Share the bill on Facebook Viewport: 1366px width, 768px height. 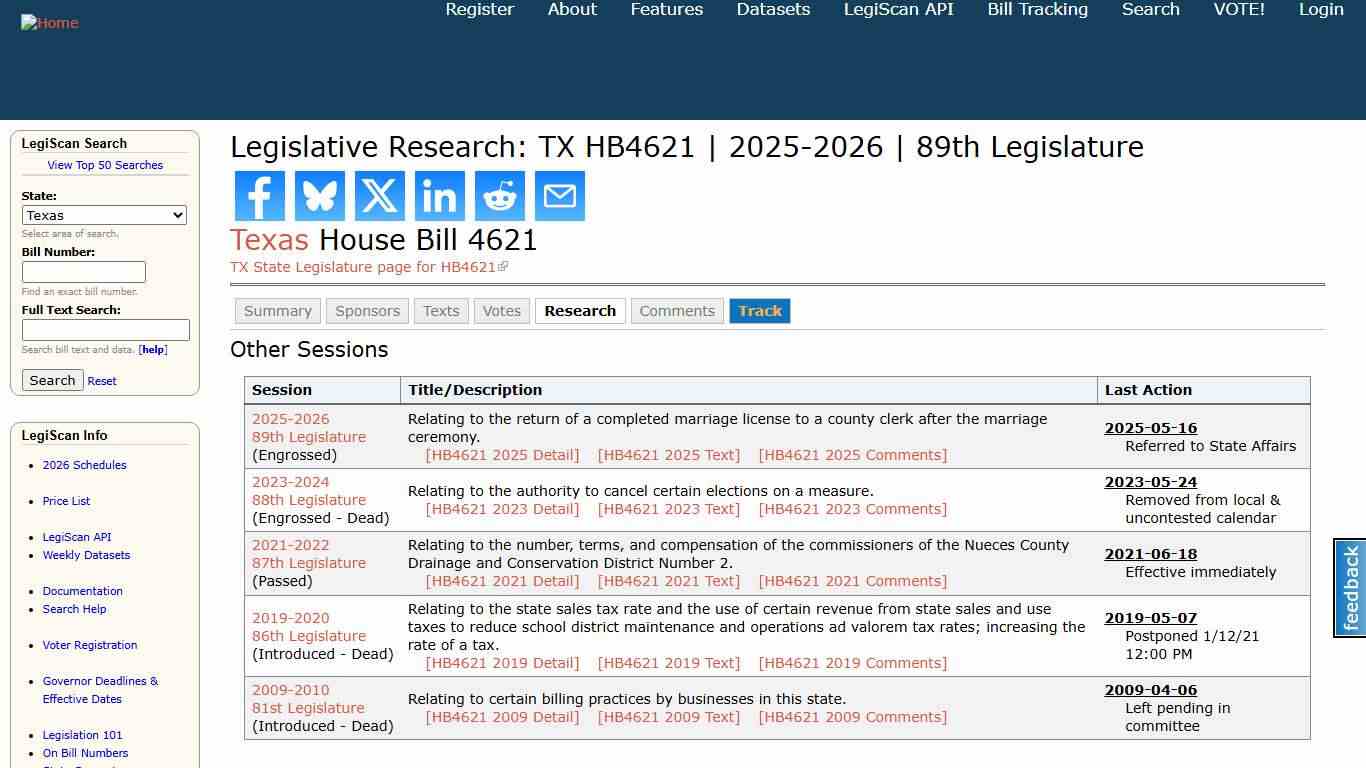(259, 195)
